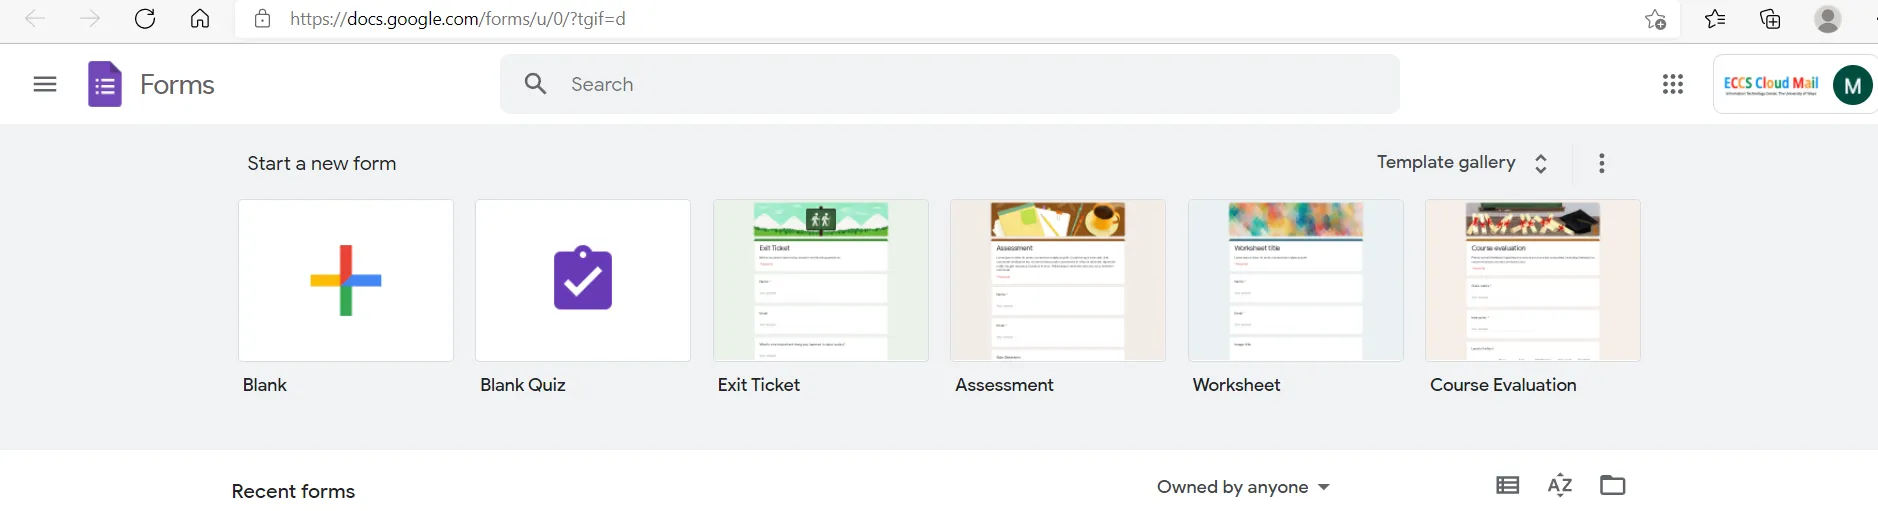1878x511 pixels.
Task: Click the browser address bar URL
Action: click(x=458, y=19)
